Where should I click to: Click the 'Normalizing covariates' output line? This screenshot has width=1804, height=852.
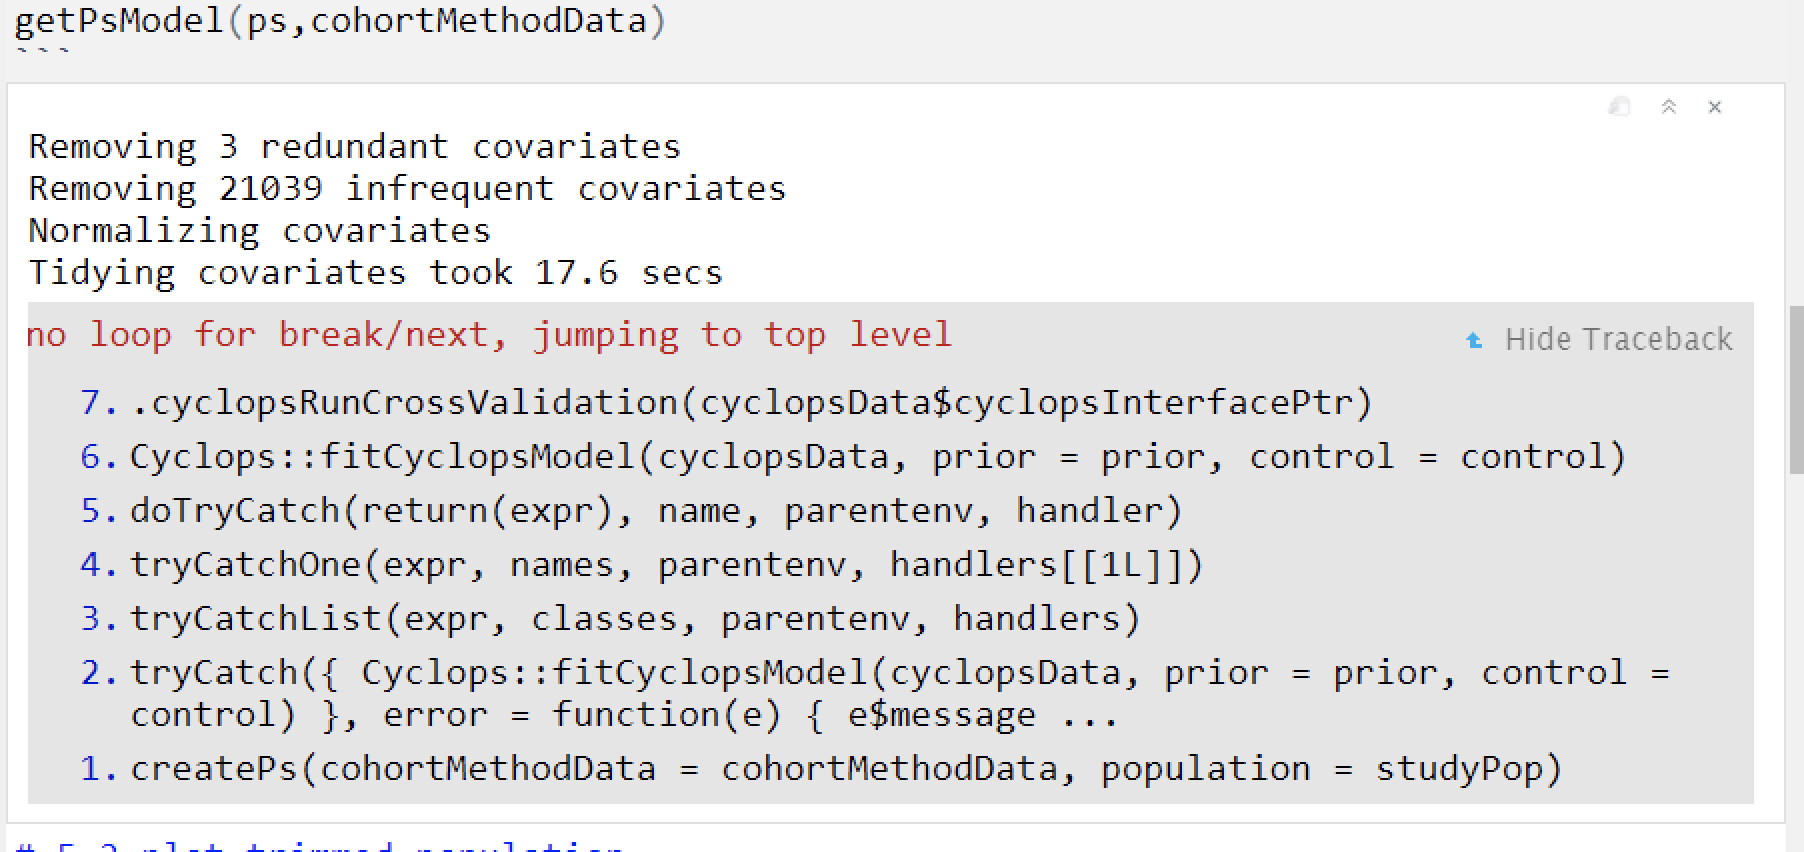click(259, 230)
